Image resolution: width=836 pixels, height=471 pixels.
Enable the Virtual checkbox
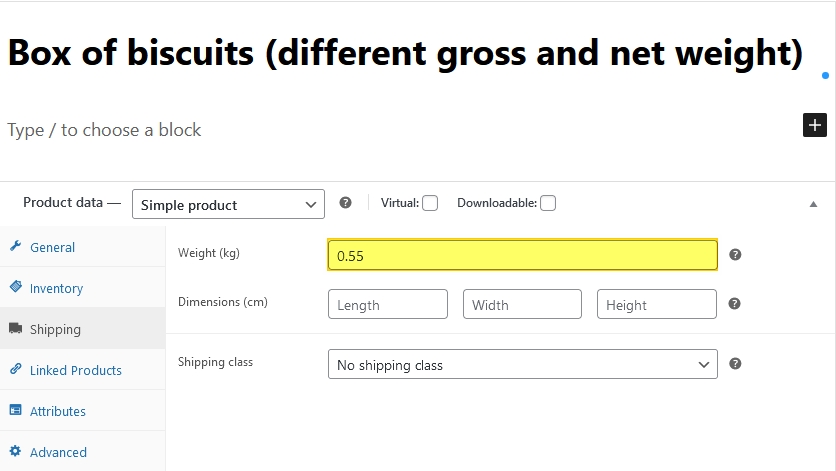430,203
